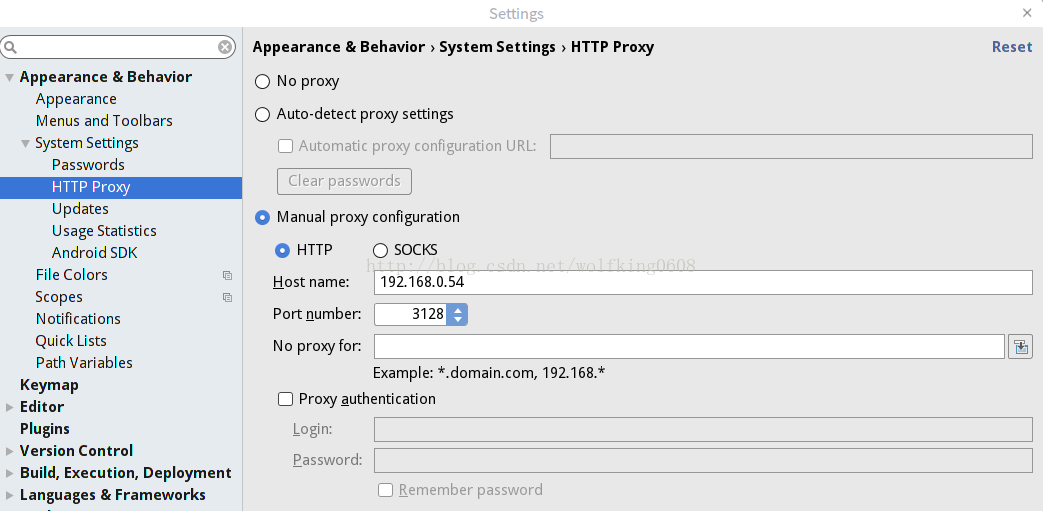Click the Scopes project-level icon
This screenshot has height=511, width=1043.
[x=227, y=297]
